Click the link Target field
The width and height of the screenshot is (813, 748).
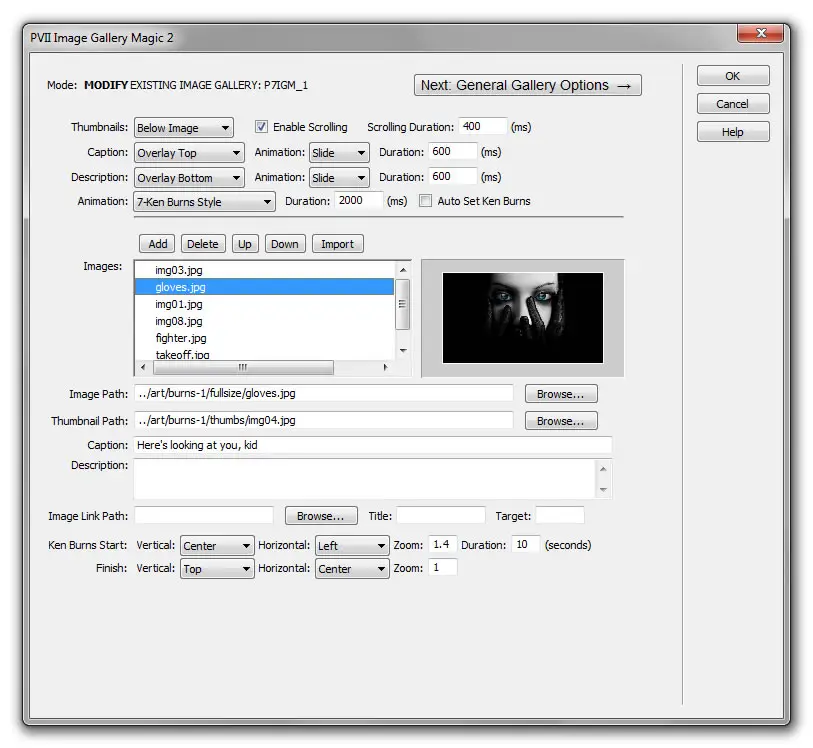pyautogui.click(x=559, y=515)
